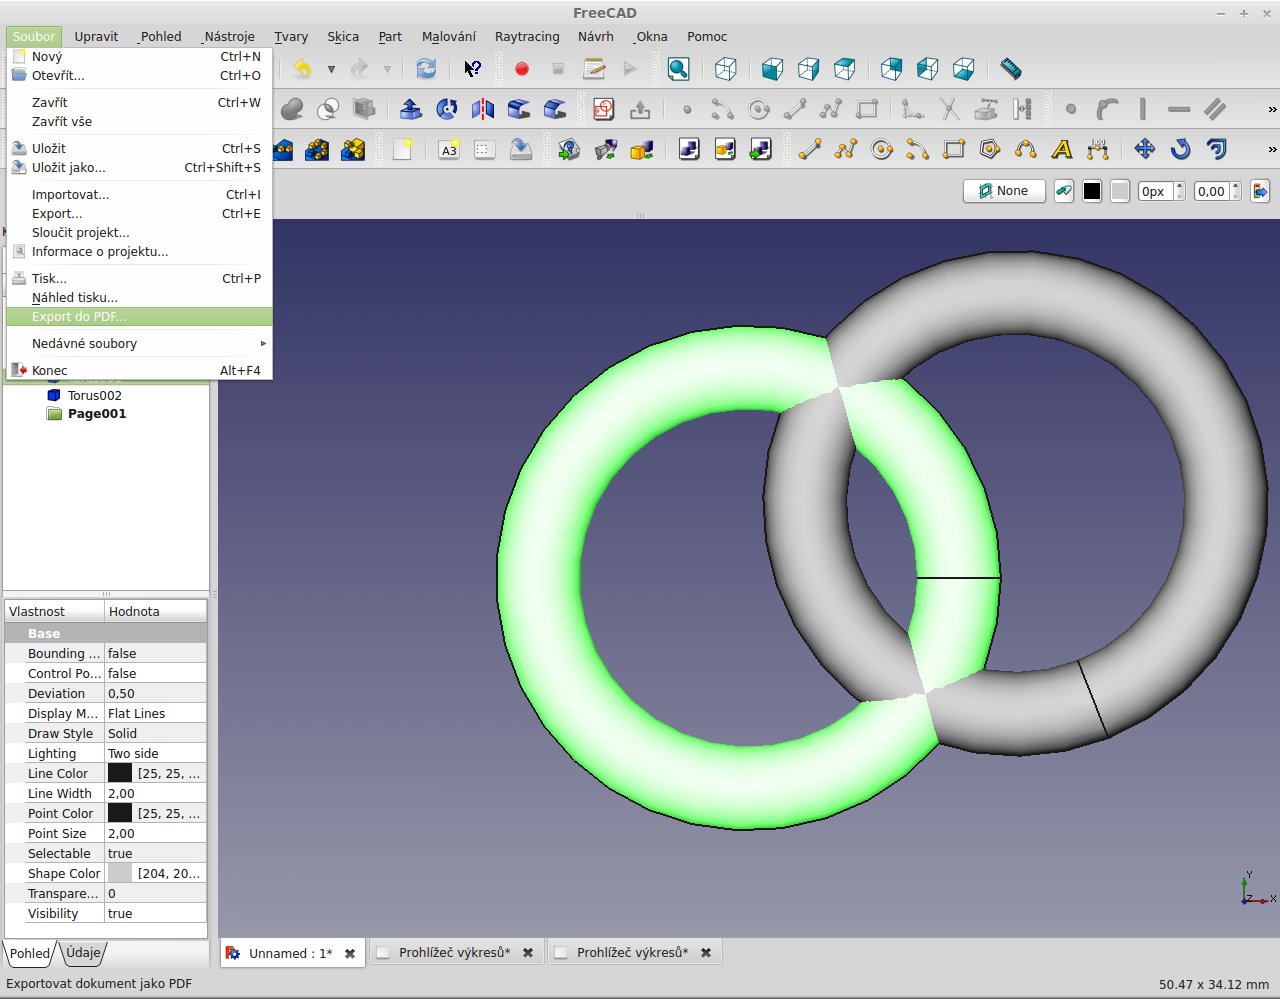Click the What's This help cursor icon
Viewport: 1280px width, 999px height.
tap(472, 69)
